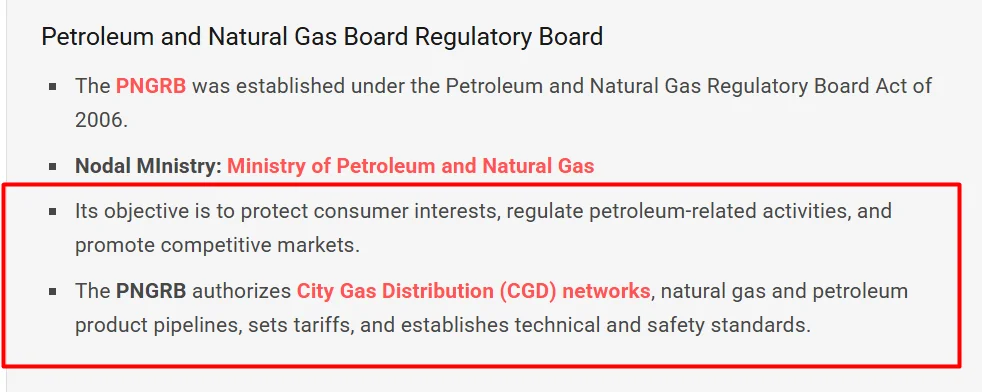This screenshot has width=982, height=392.
Task: Follow the City Gas Distribution (CGD) networks link
Action: (473, 291)
